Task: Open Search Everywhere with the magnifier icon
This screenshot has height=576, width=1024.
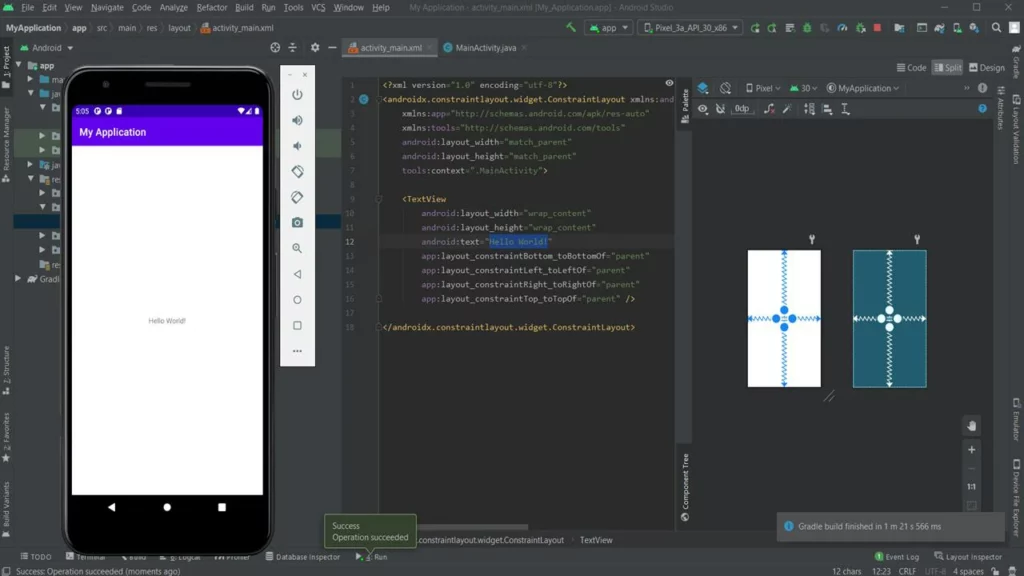Action: click(x=996, y=28)
